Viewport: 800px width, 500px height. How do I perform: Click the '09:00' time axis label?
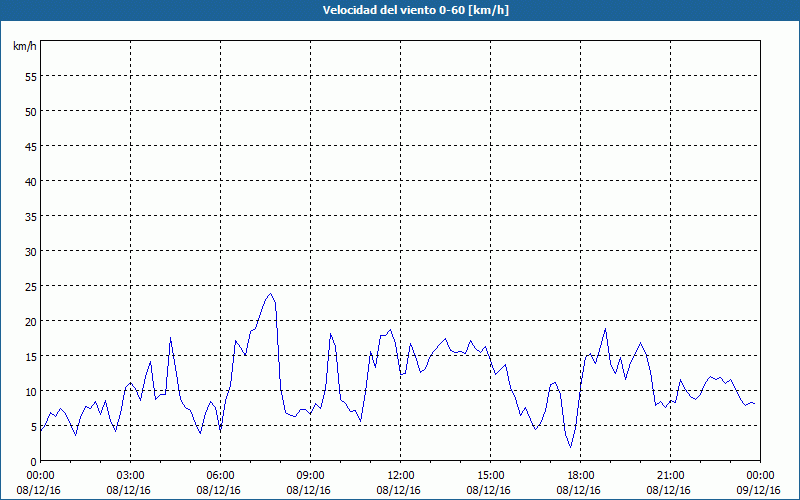[310, 476]
